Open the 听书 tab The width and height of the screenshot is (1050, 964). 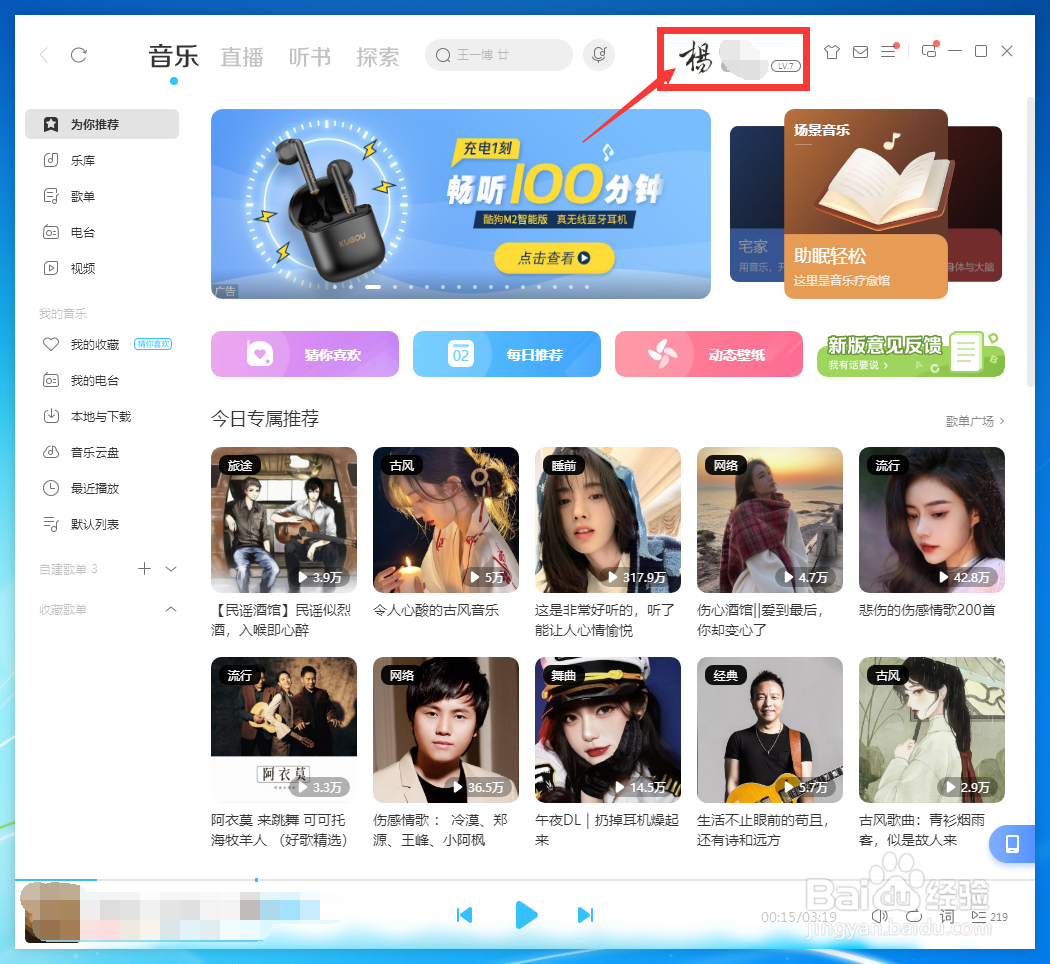pos(310,57)
